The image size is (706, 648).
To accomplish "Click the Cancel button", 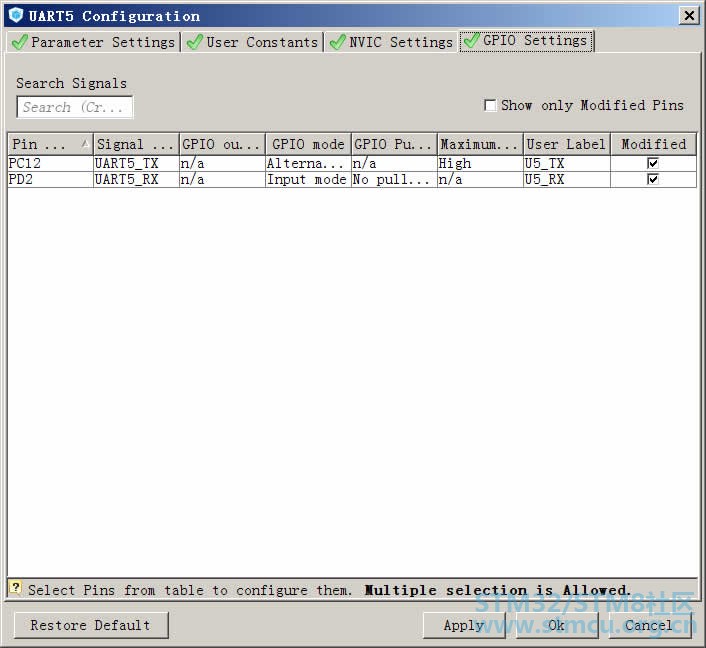I will tap(649, 625).
